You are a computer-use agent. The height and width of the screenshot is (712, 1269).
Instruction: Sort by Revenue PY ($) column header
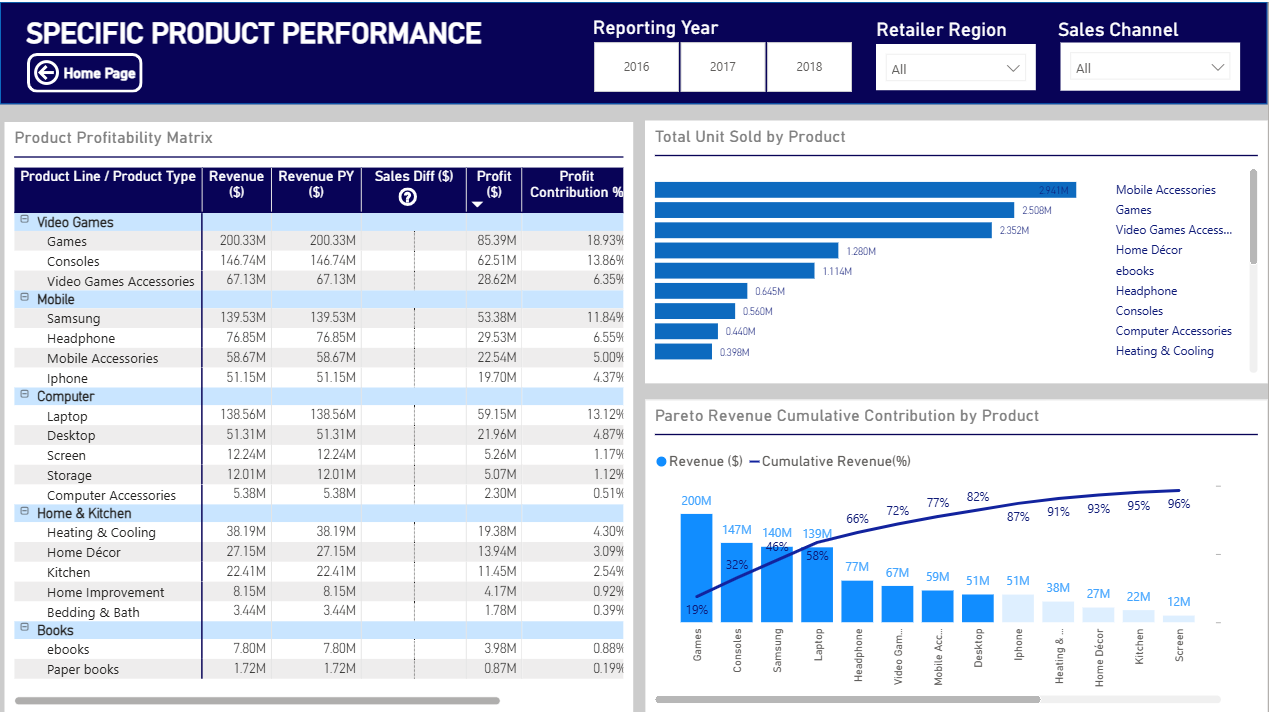pos(316,184)
